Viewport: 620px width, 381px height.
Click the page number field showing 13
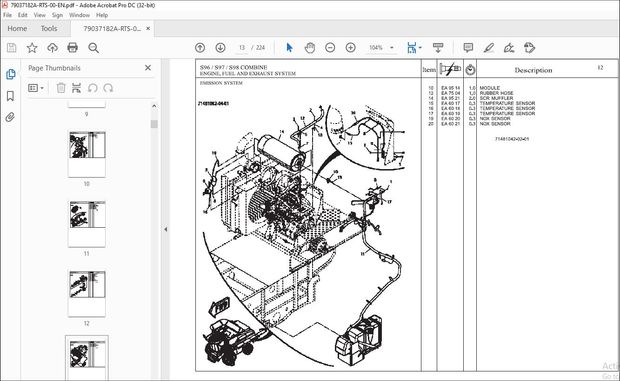click(x=242, y=48)
